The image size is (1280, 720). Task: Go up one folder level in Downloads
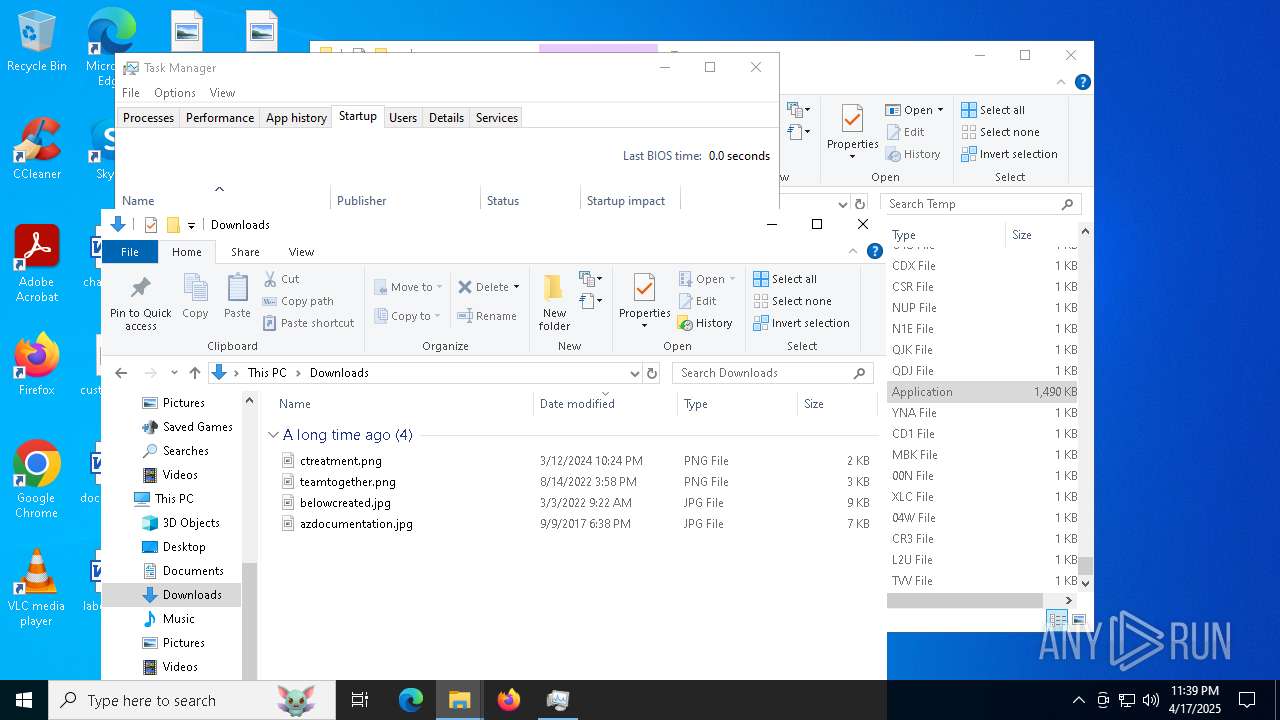(x=195, y=373)
